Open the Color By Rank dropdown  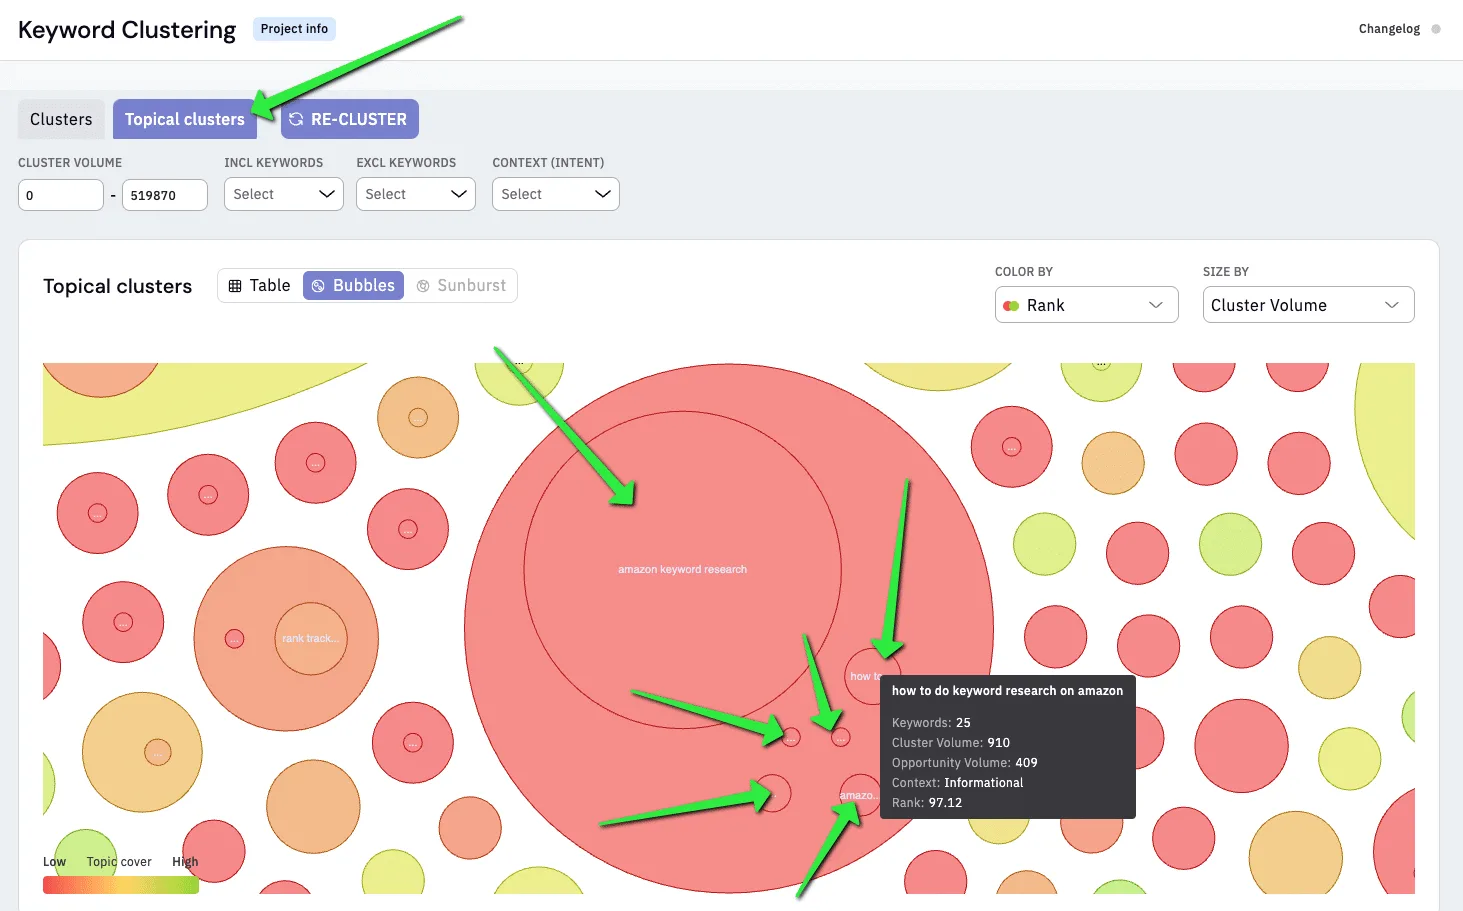[1087, 305]
